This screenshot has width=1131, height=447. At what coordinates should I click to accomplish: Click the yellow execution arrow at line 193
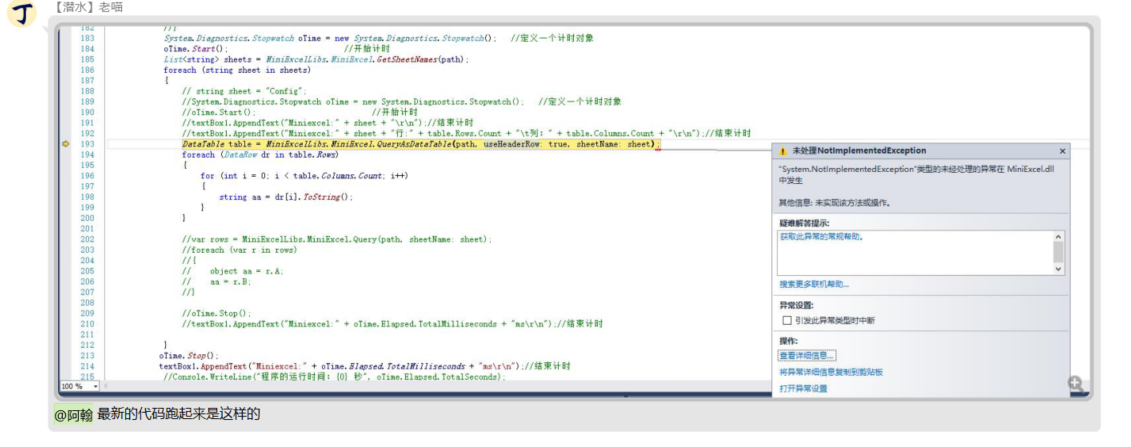point(66,144)
